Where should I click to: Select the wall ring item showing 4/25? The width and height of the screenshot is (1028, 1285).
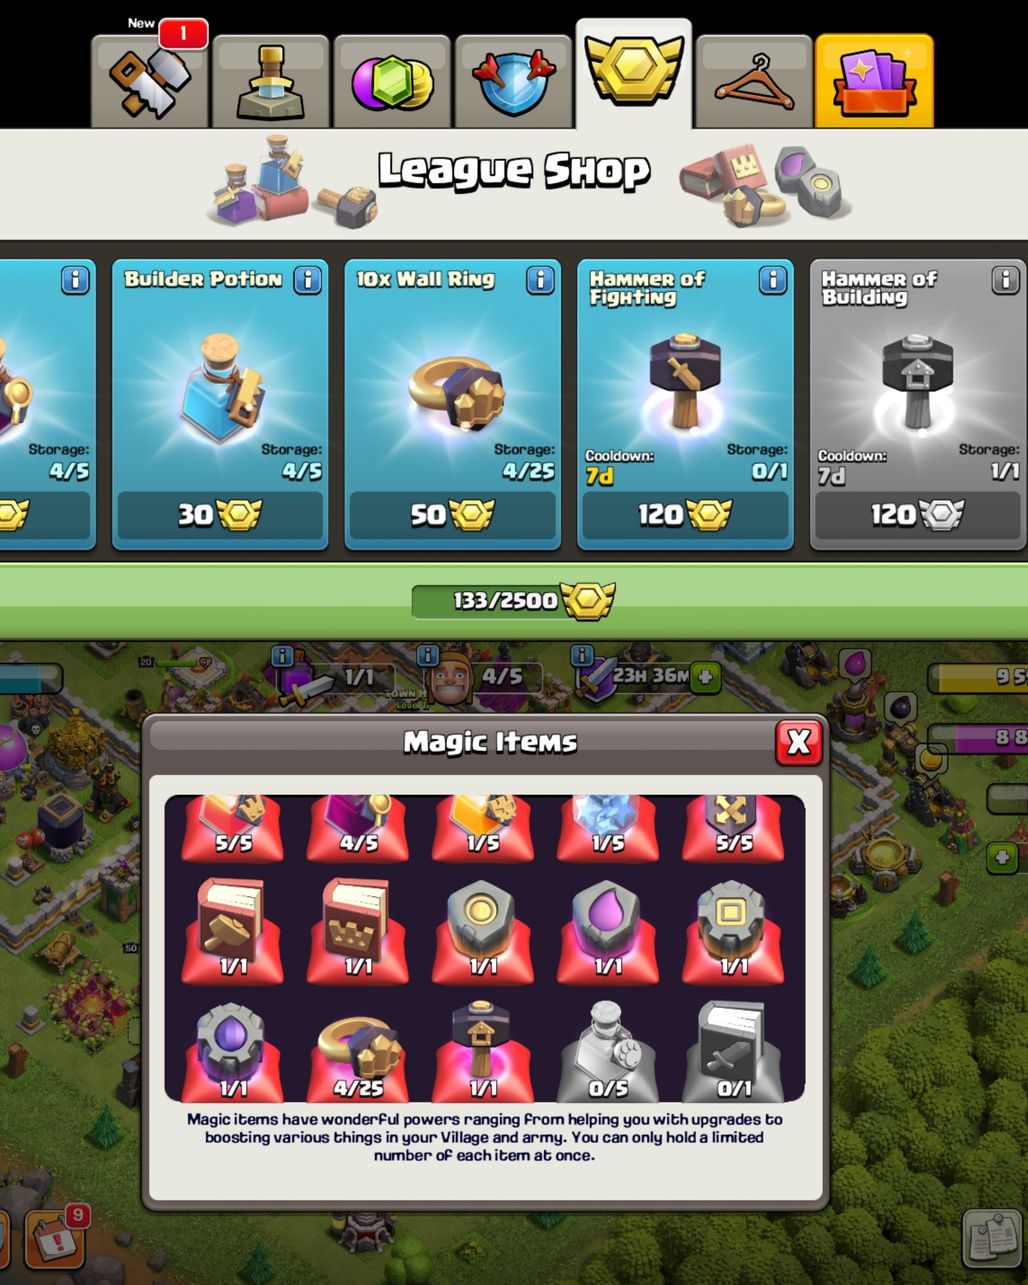[x=359, y=1057]
